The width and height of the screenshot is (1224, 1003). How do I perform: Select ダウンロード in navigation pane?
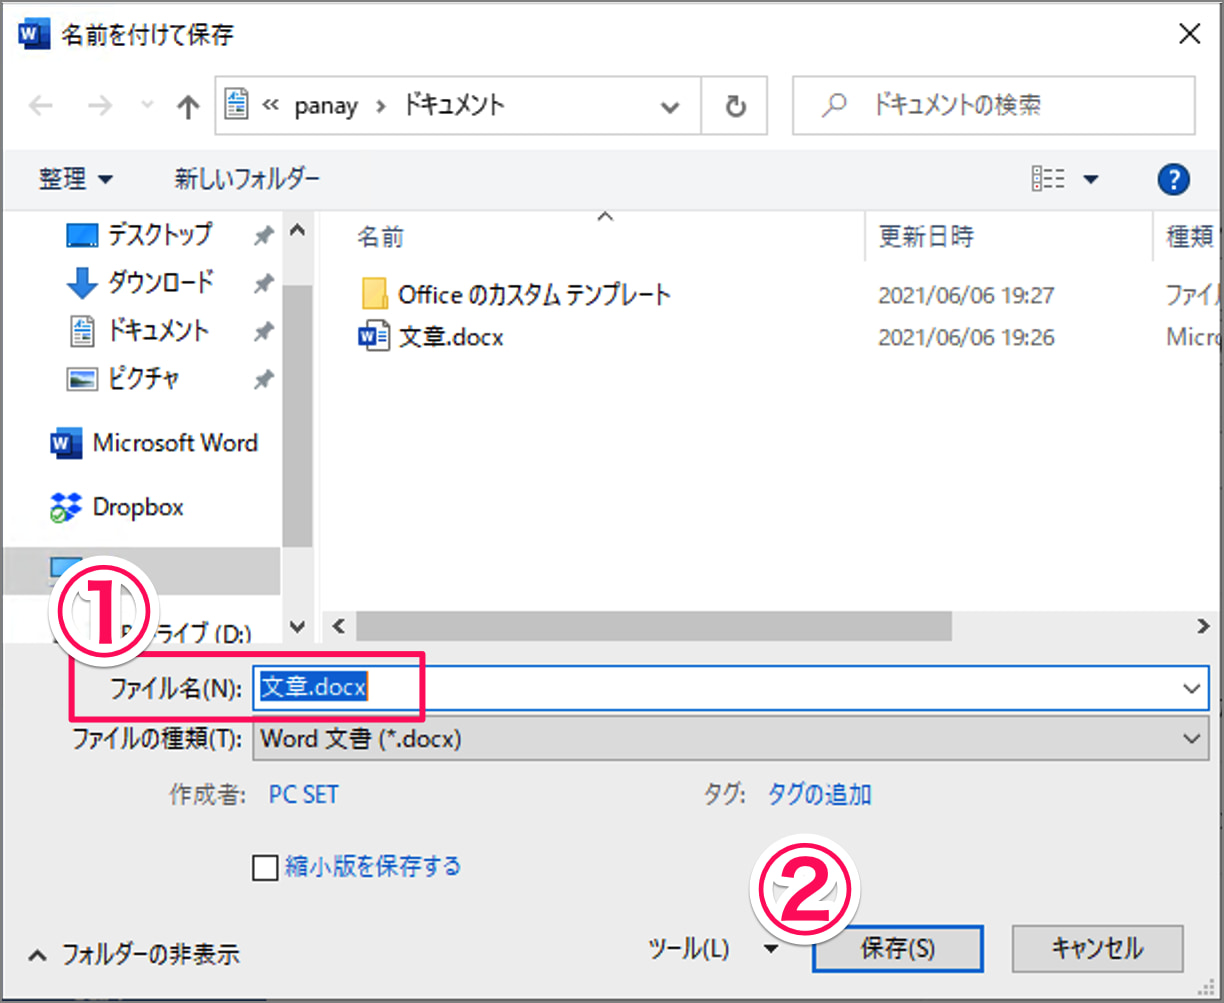click(x=160, y=282)
